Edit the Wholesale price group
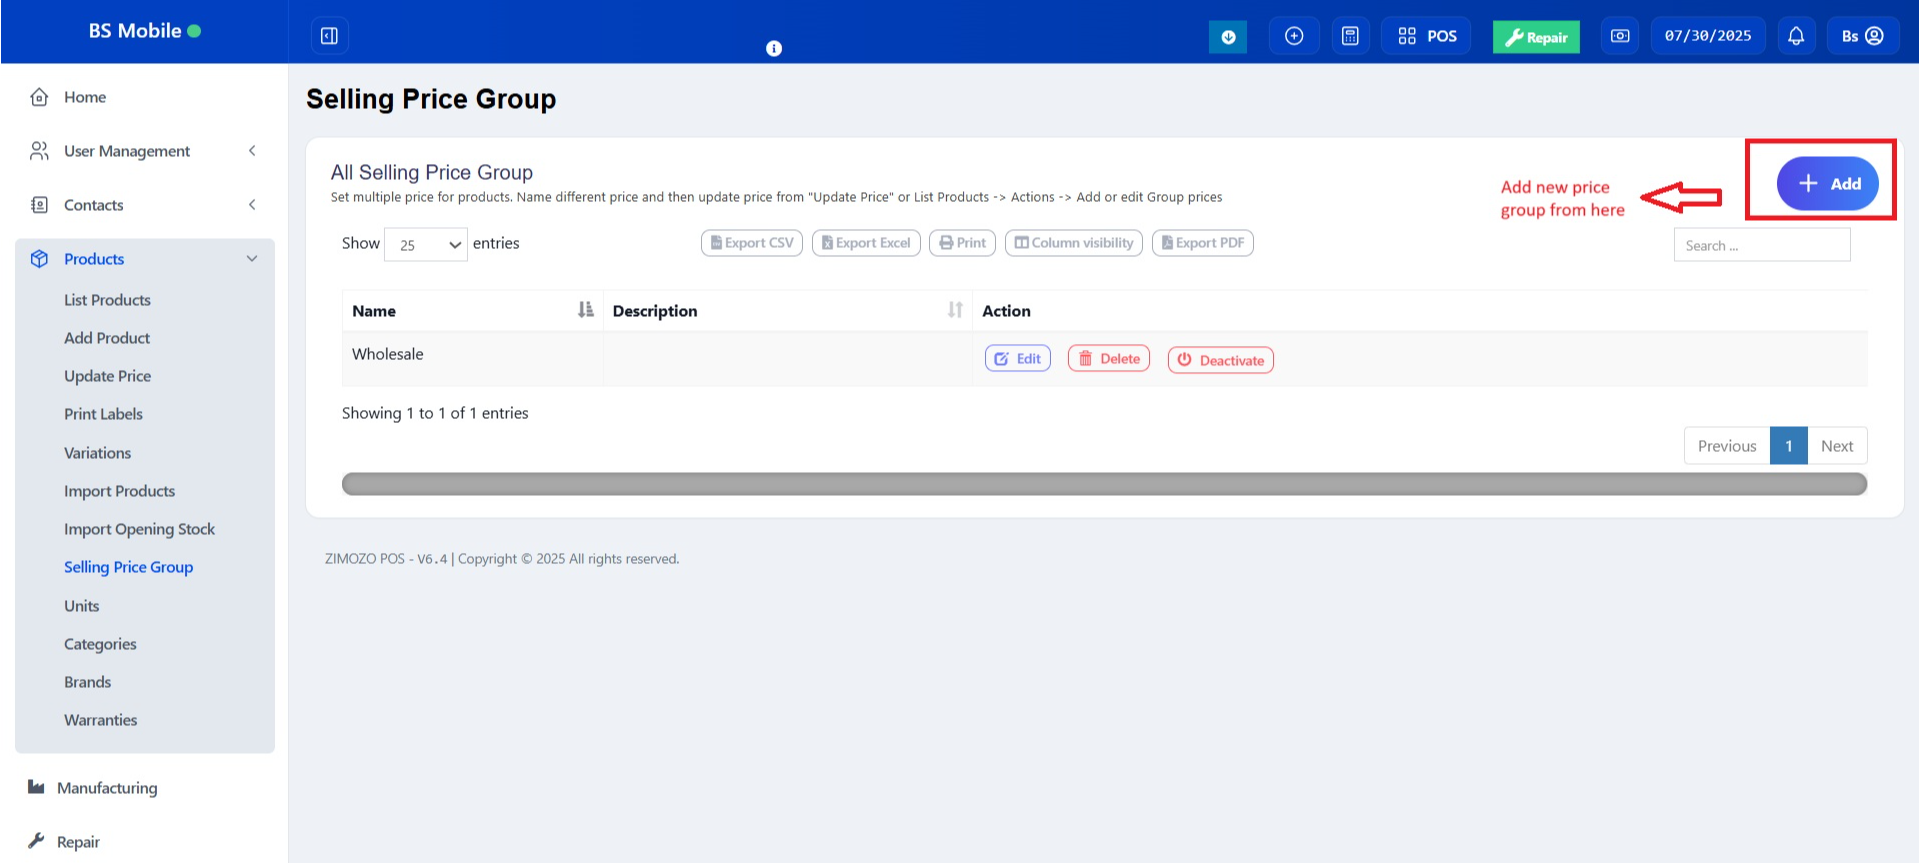Image resolution: width=1926 pixels, height=863 pixels. (1017, 359)
